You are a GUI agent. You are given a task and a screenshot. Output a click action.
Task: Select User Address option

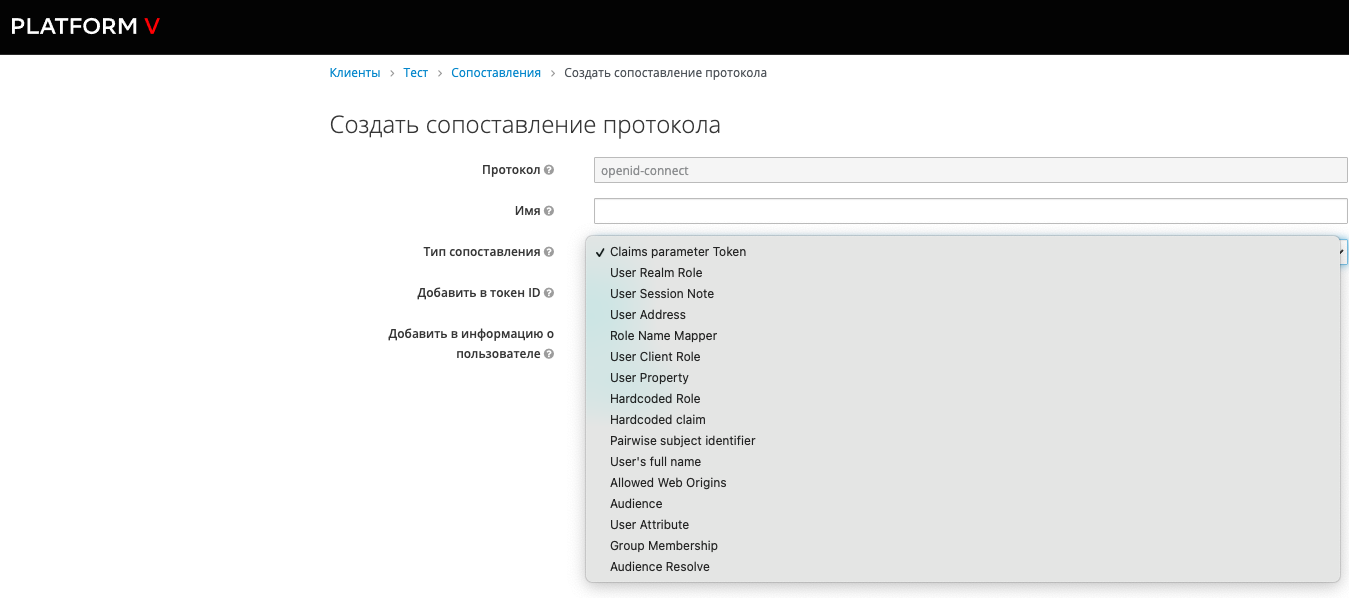647,315
